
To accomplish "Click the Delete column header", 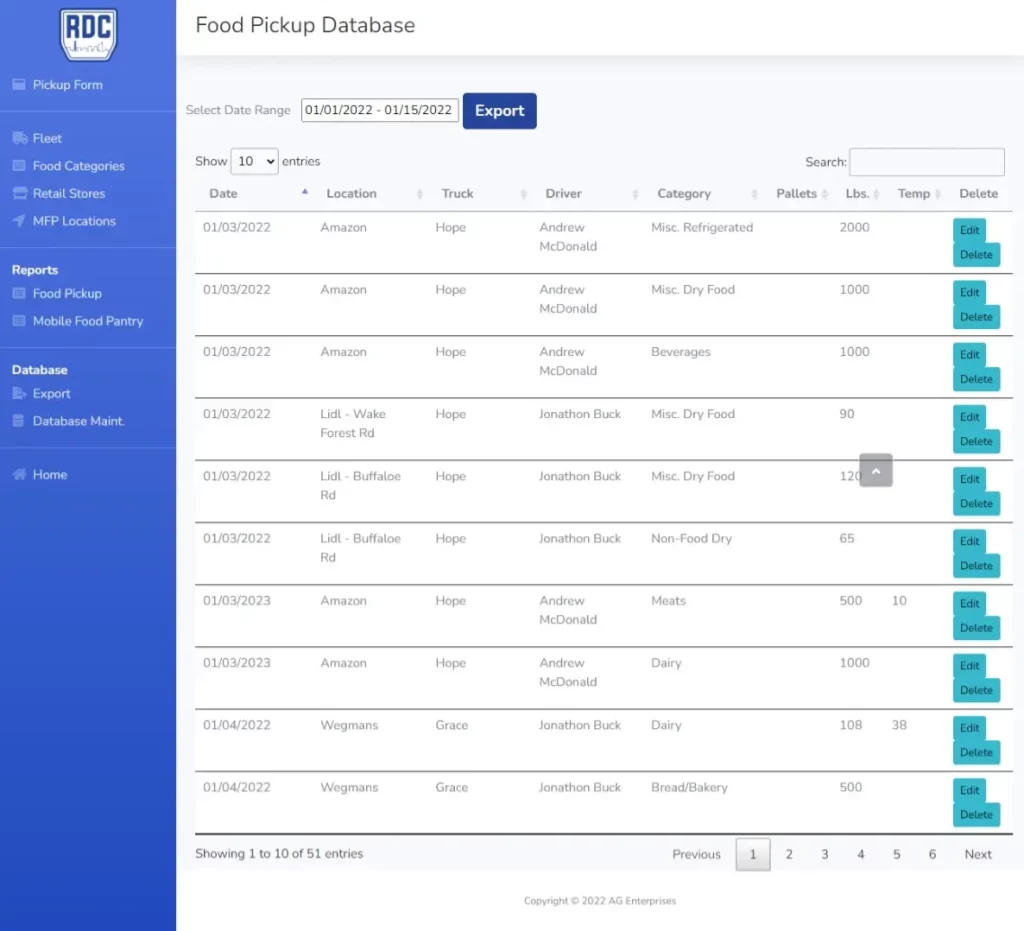I will tap(978, 194).
